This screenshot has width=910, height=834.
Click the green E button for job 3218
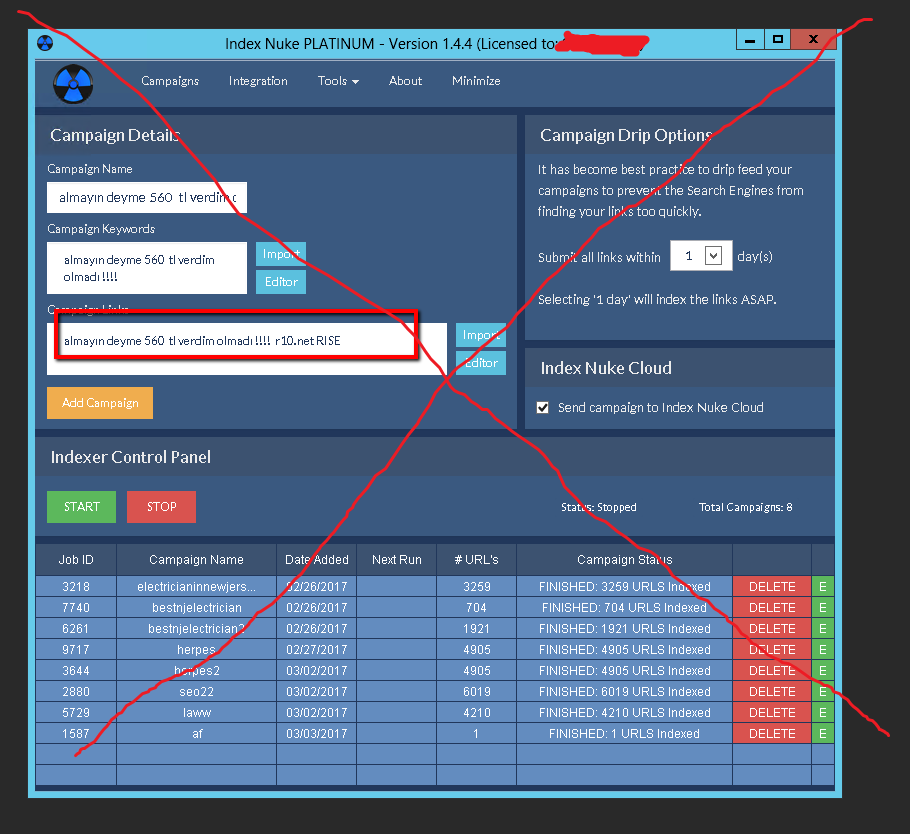[x=823, y=586]
